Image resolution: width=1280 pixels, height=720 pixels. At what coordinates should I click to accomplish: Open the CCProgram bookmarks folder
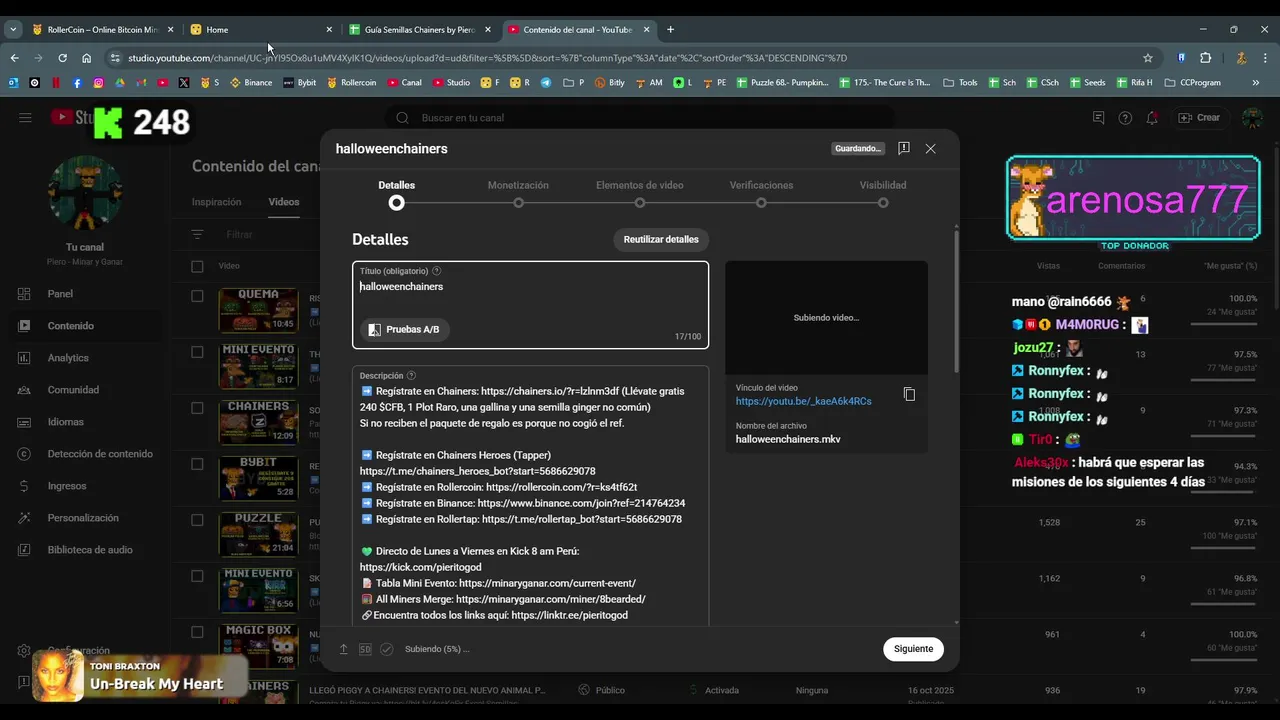(1192, 82)
